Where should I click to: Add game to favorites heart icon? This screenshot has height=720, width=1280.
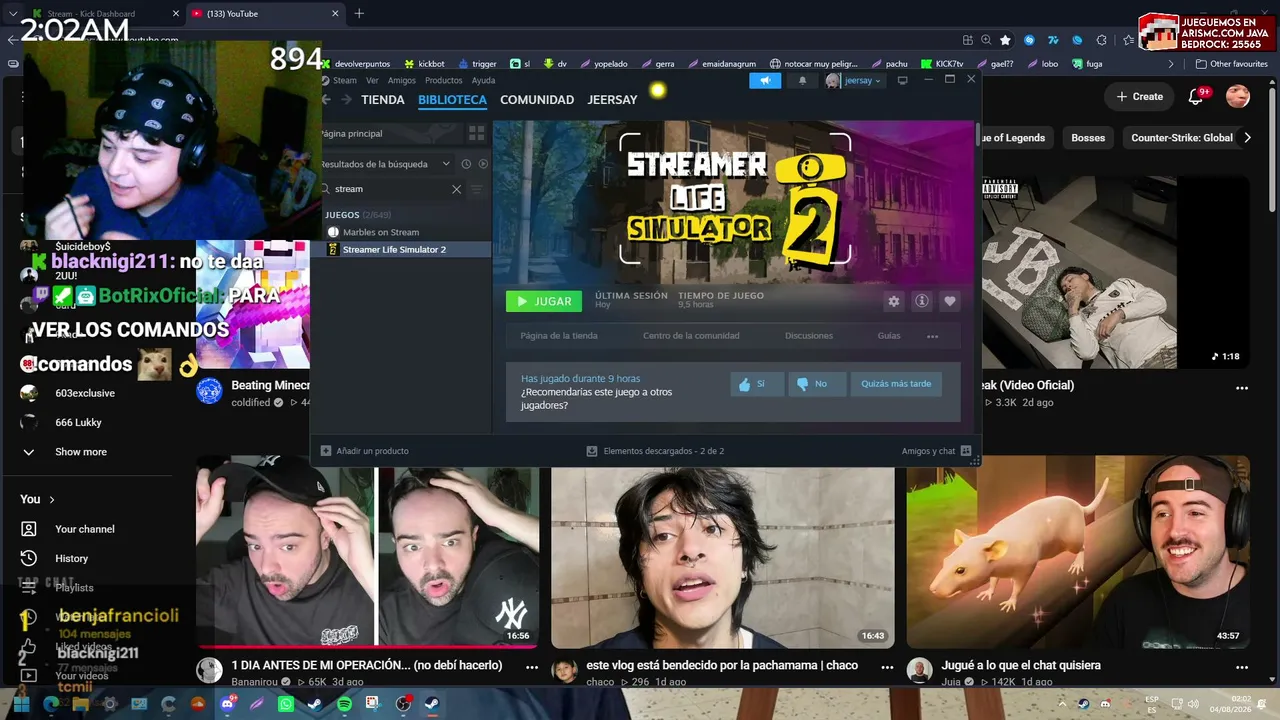950,301
